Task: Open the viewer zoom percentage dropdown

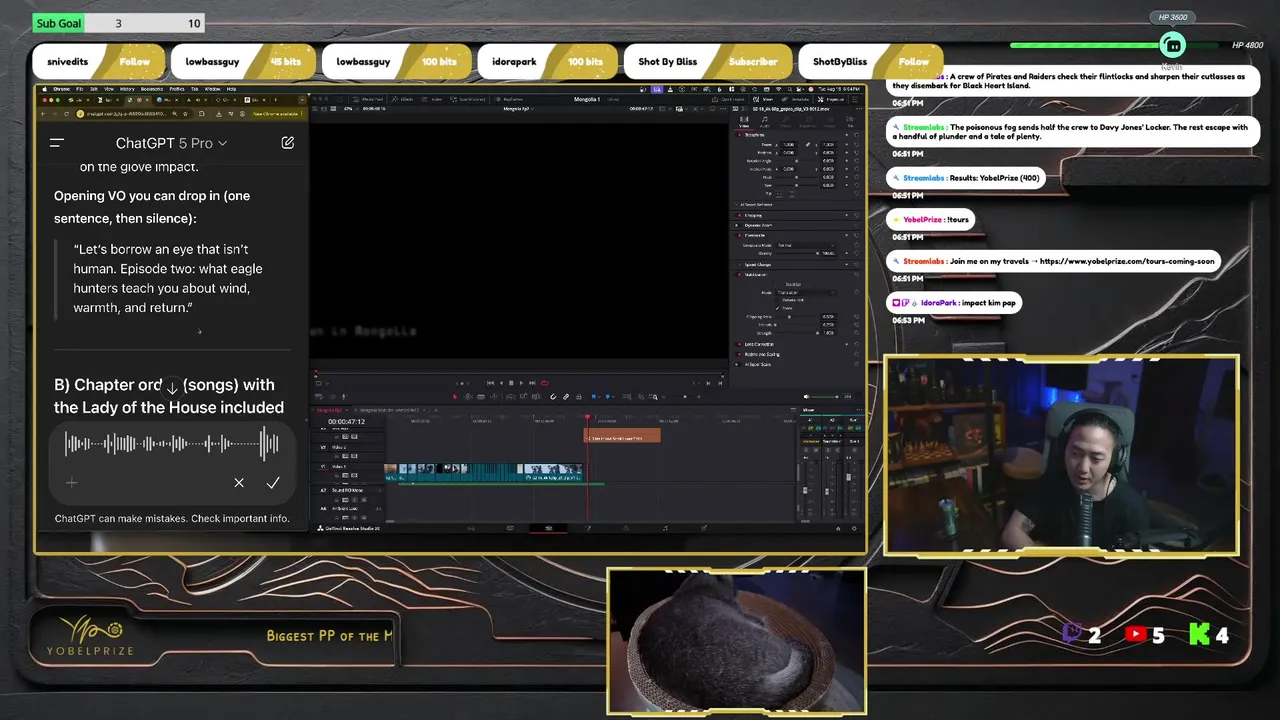Action: [x=352, y=109]
